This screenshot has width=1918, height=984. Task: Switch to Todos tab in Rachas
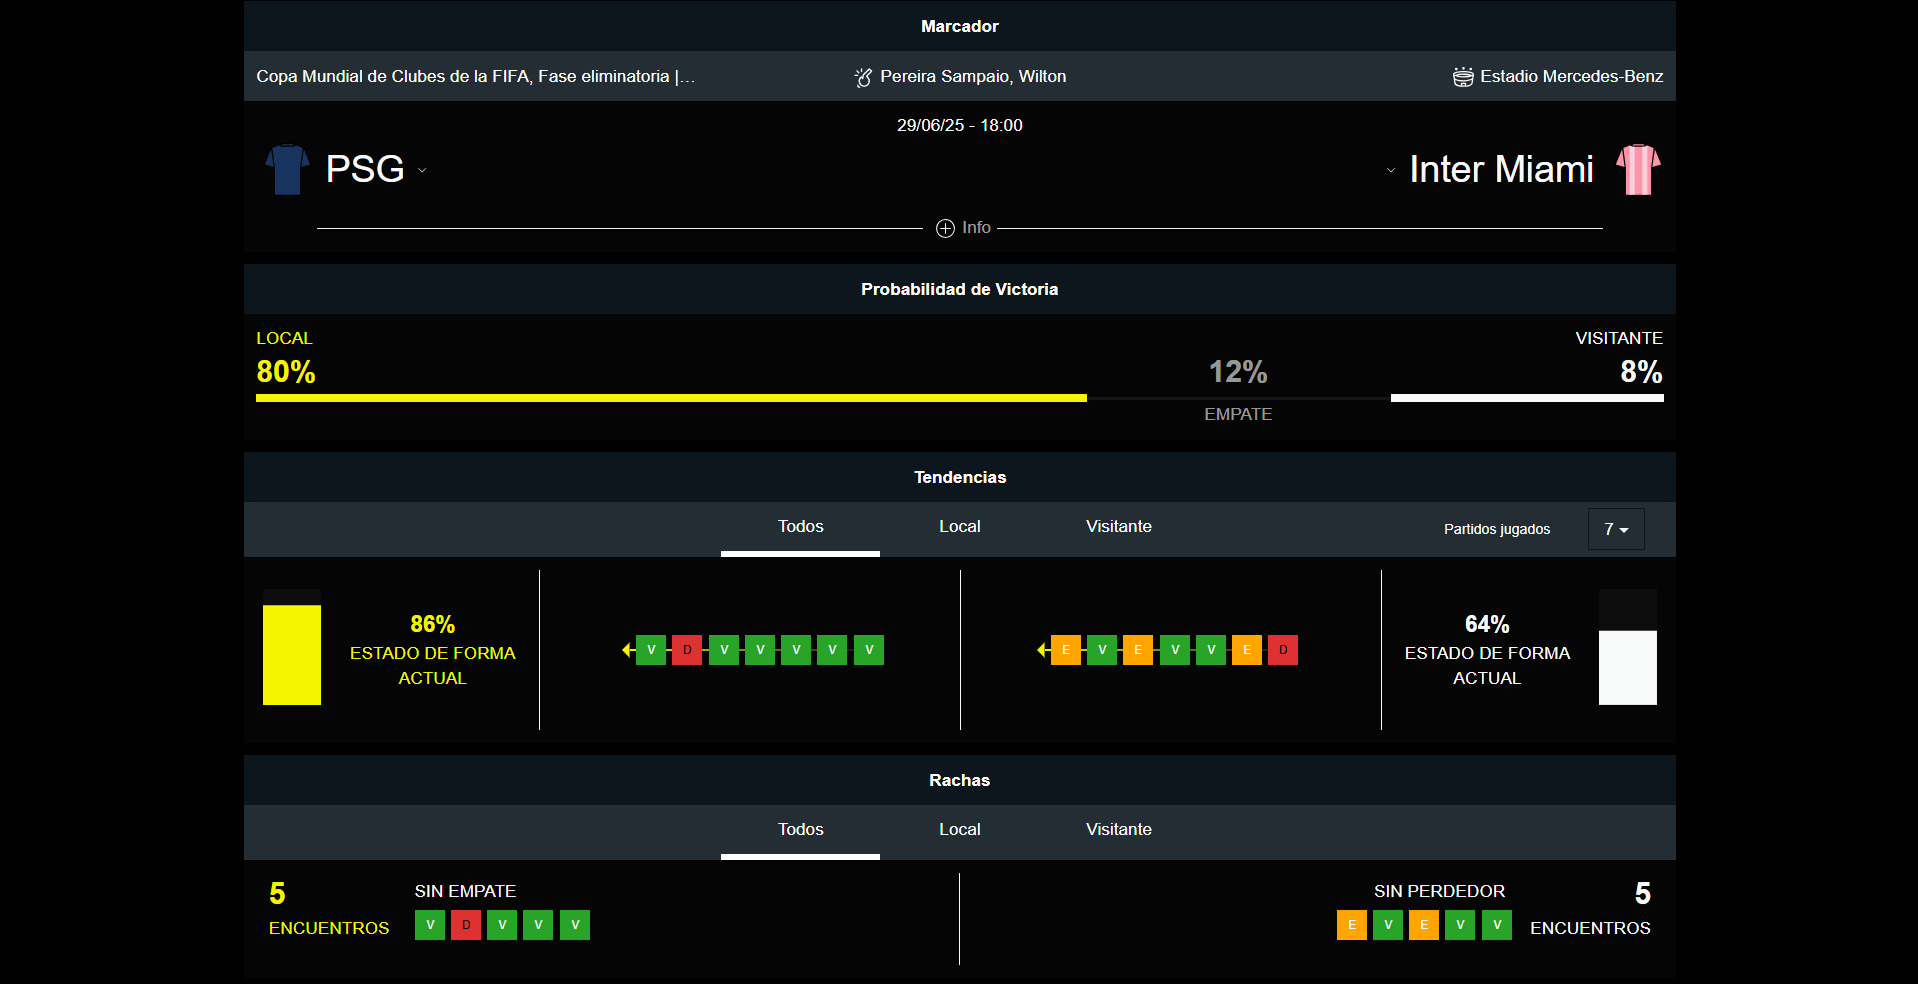pyautogui.click(x=800, y=830)
